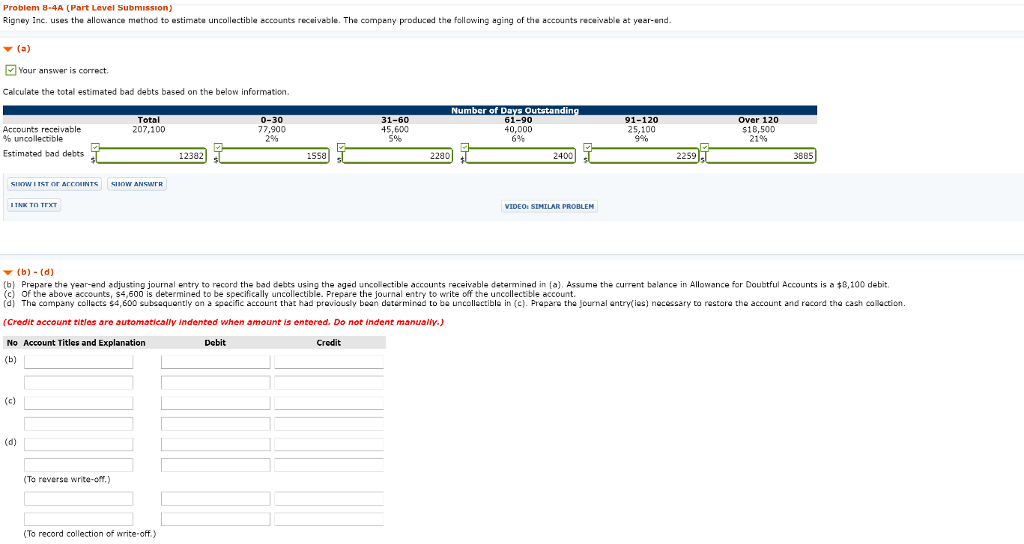Viewport: 1024px width, 544px height.
Task: Click the second credit field under (b)
Action: [x=329, y=383]
